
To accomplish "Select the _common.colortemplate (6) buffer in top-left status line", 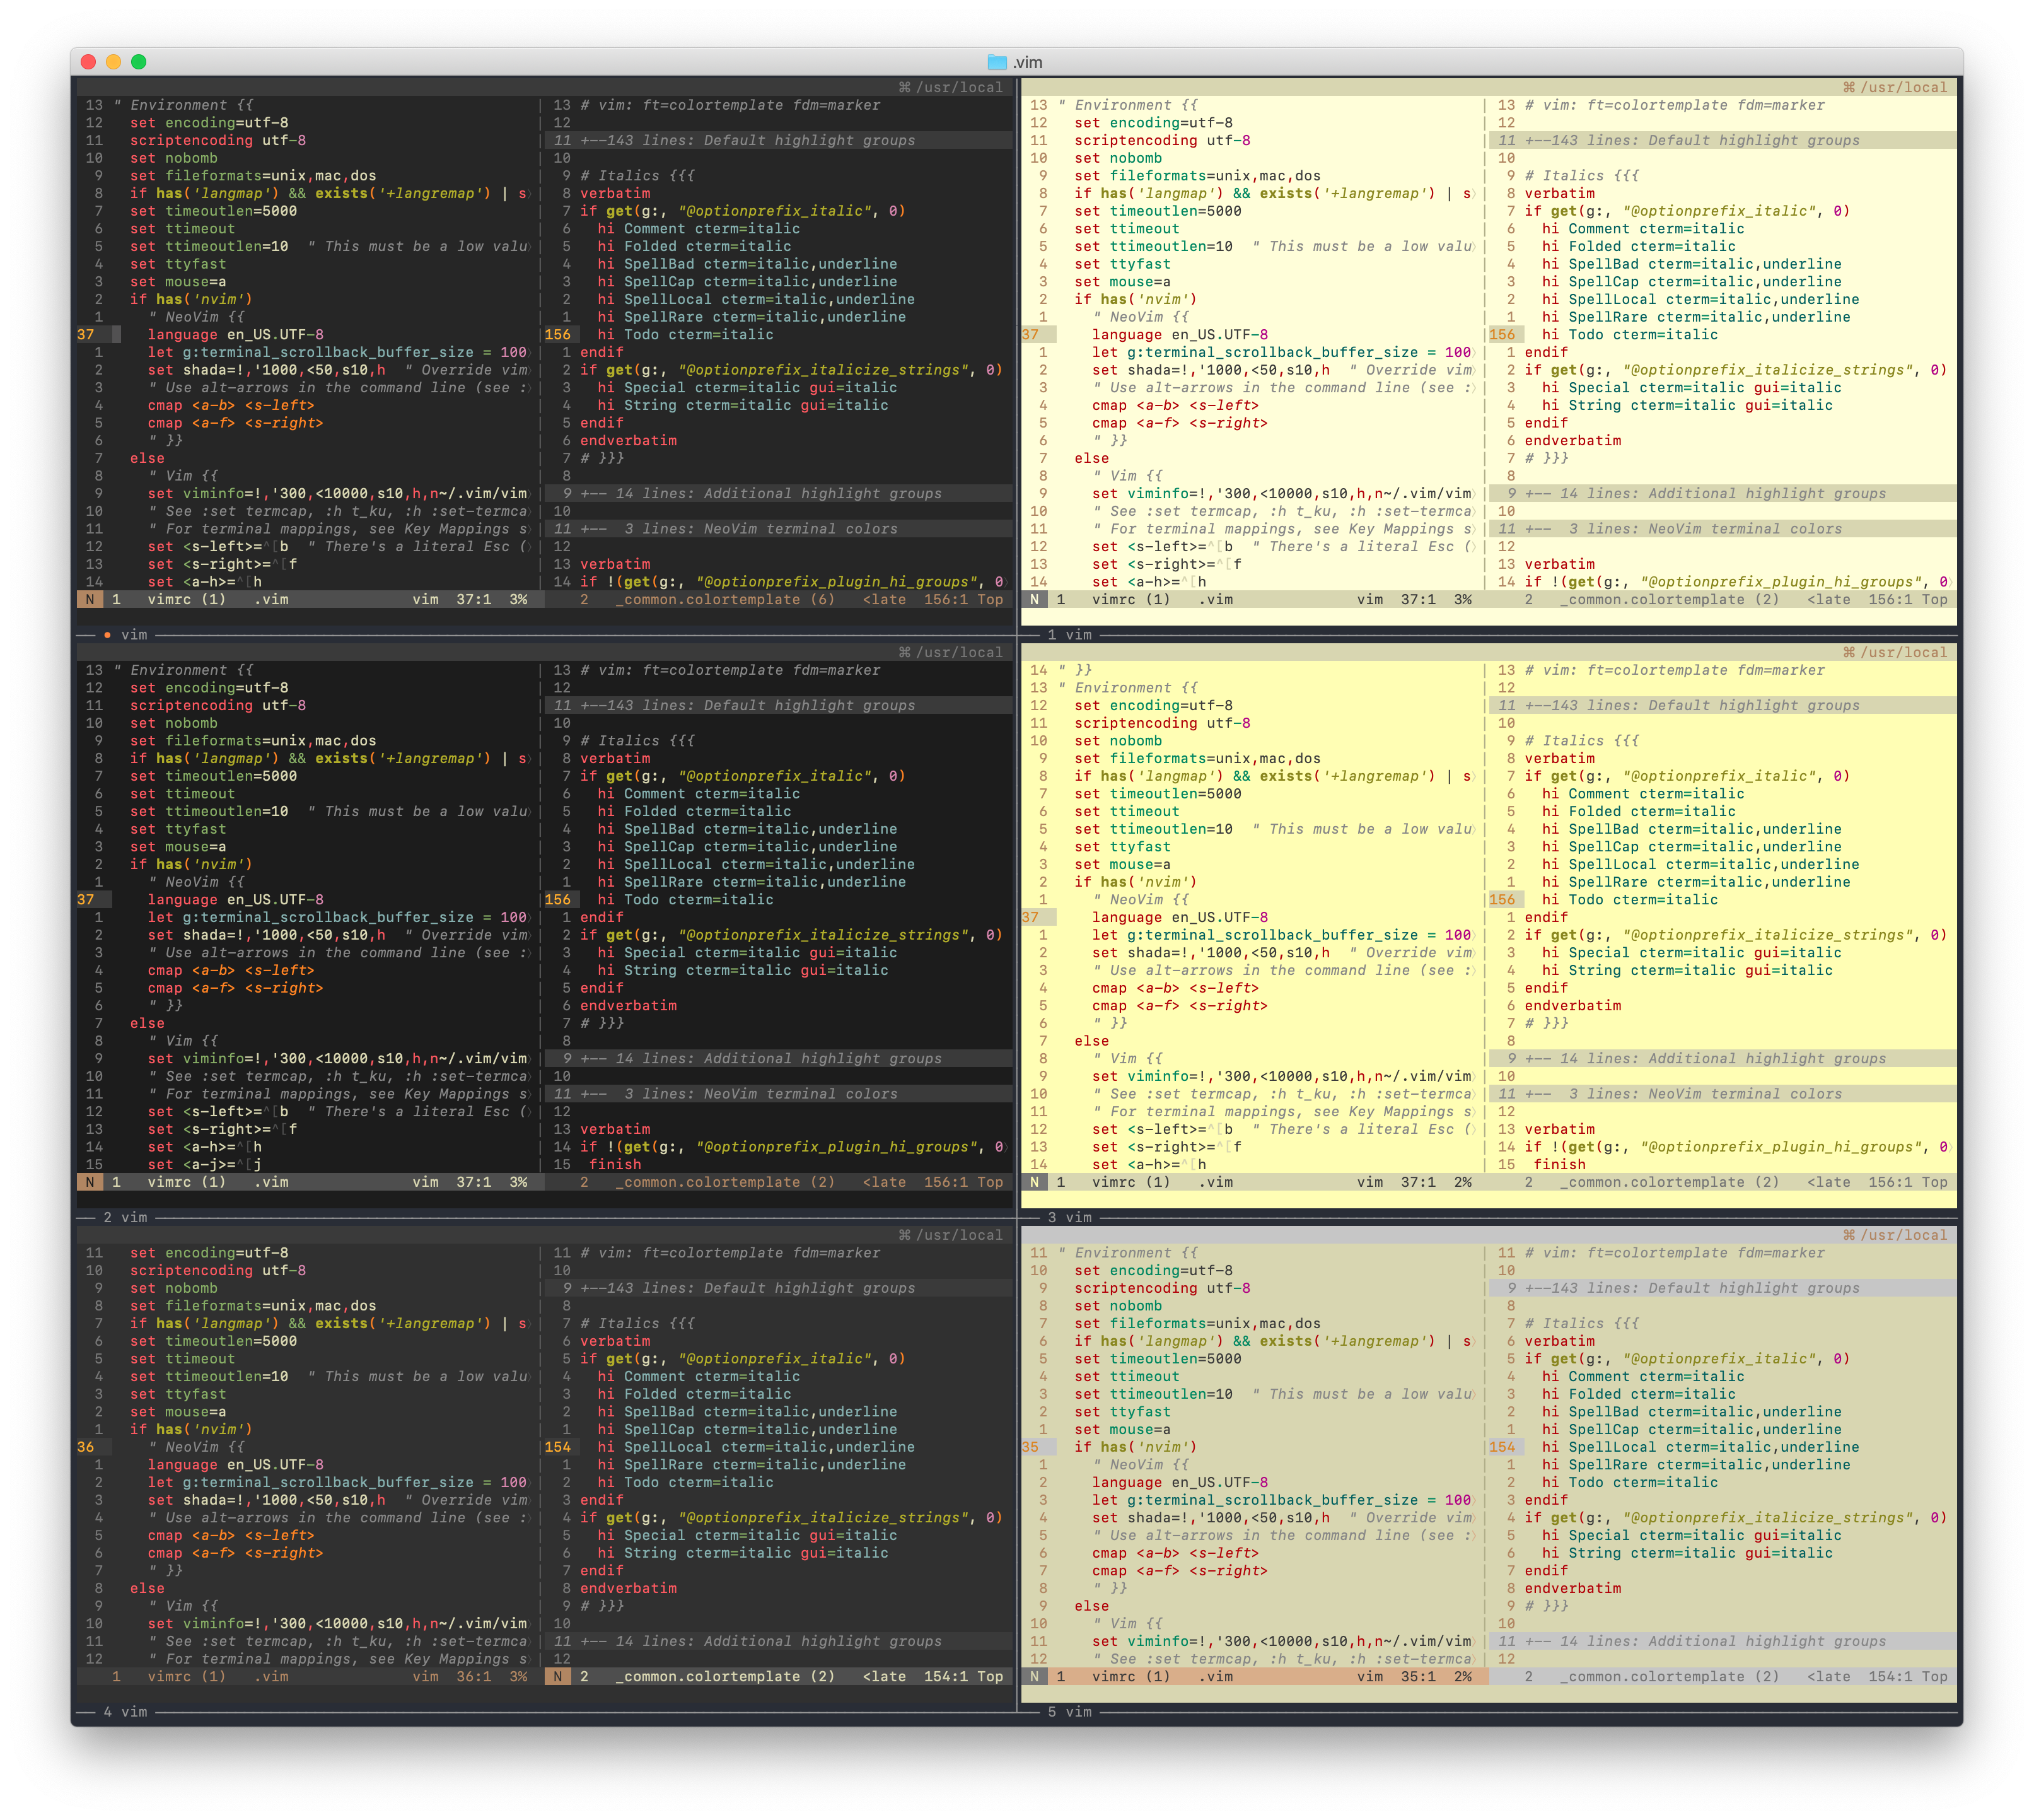I will (x=725, y=600).
